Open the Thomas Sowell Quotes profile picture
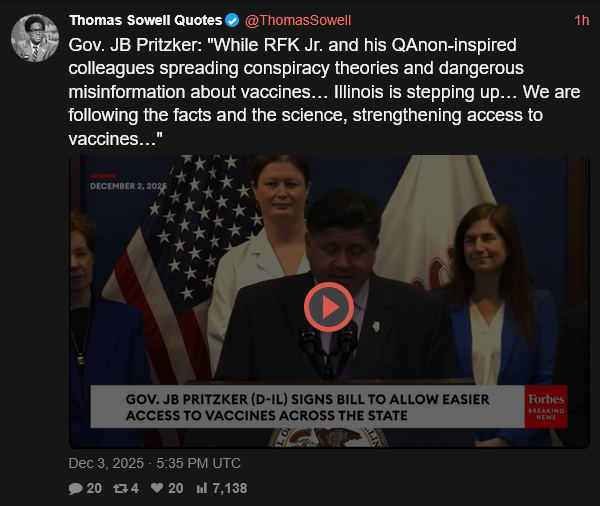 (35, 38)
